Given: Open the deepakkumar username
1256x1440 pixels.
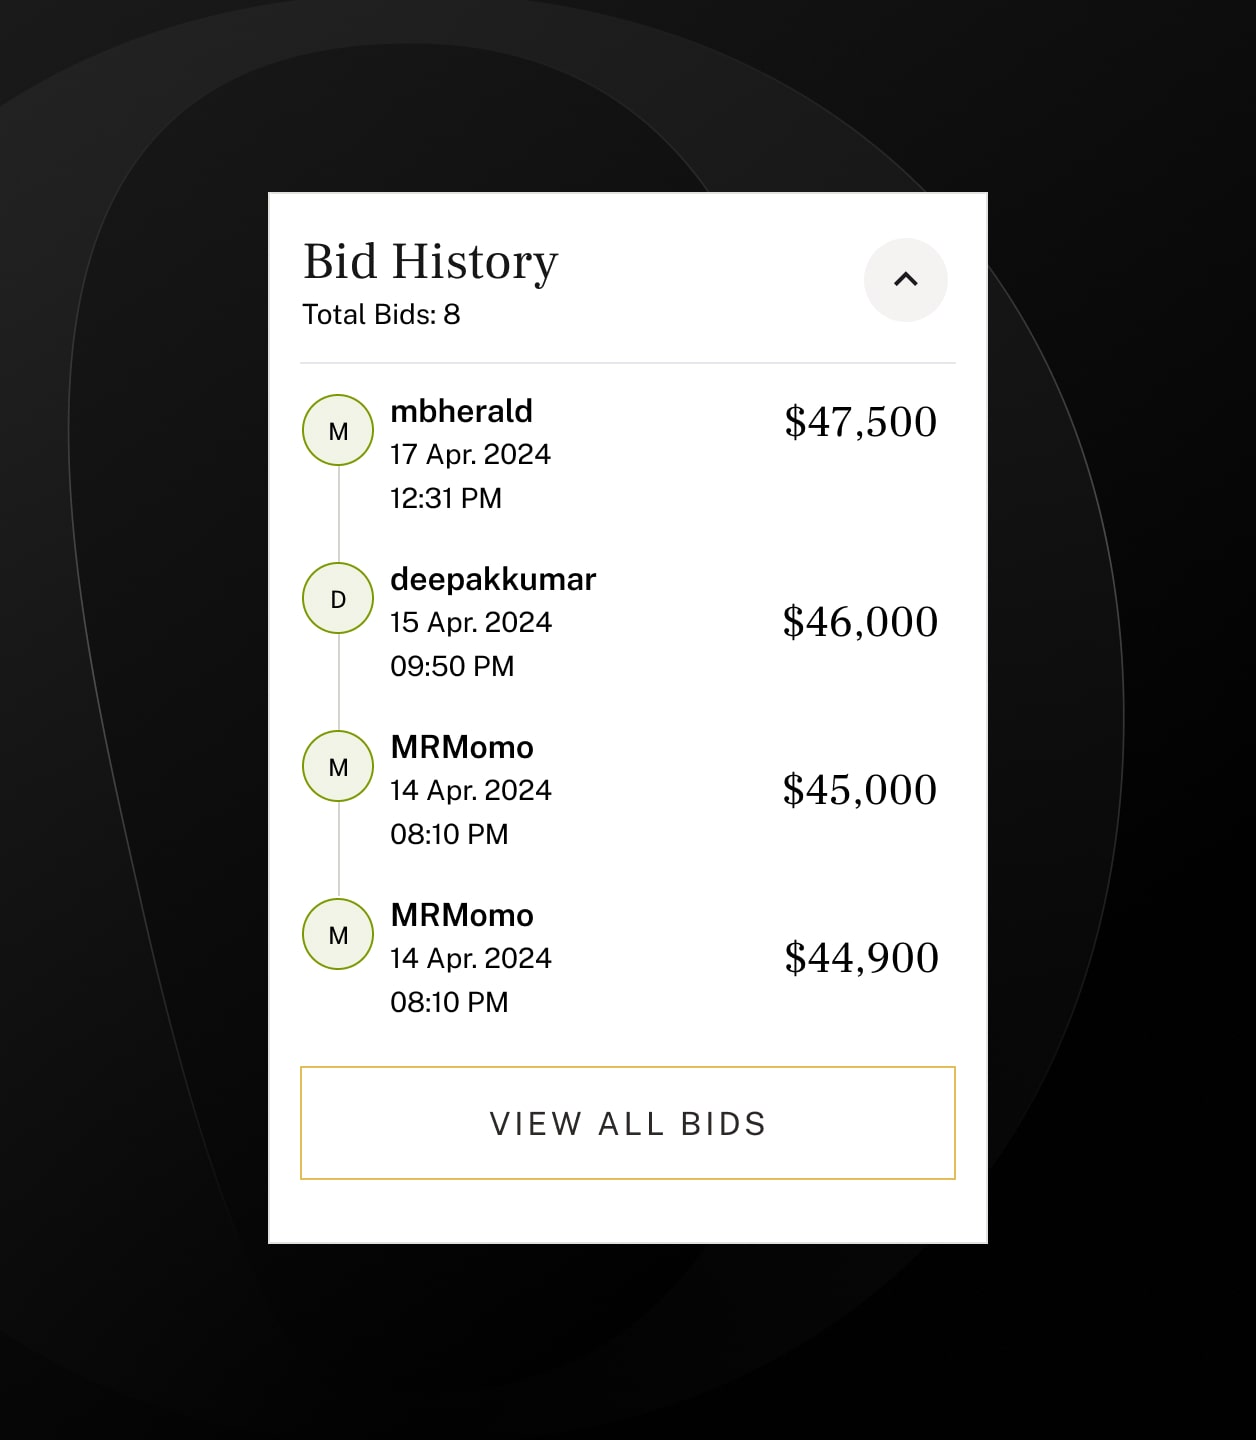Looking at the screenshot, I should (x=493, y=579).
